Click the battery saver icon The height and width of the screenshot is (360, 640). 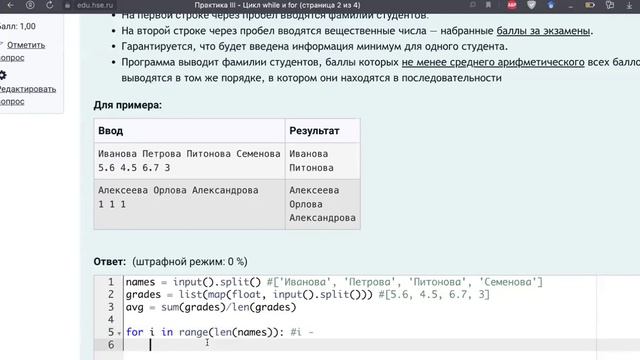click(590, 5)
